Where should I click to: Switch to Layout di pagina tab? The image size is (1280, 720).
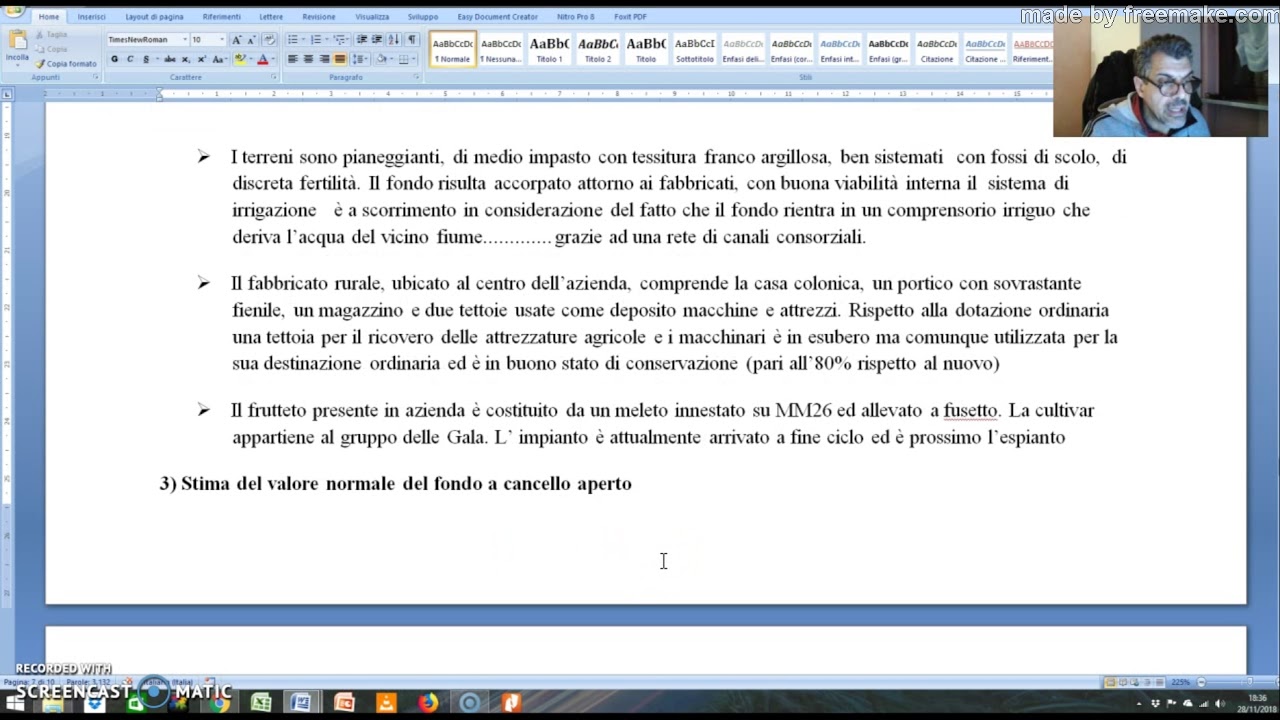pos(154,17)
